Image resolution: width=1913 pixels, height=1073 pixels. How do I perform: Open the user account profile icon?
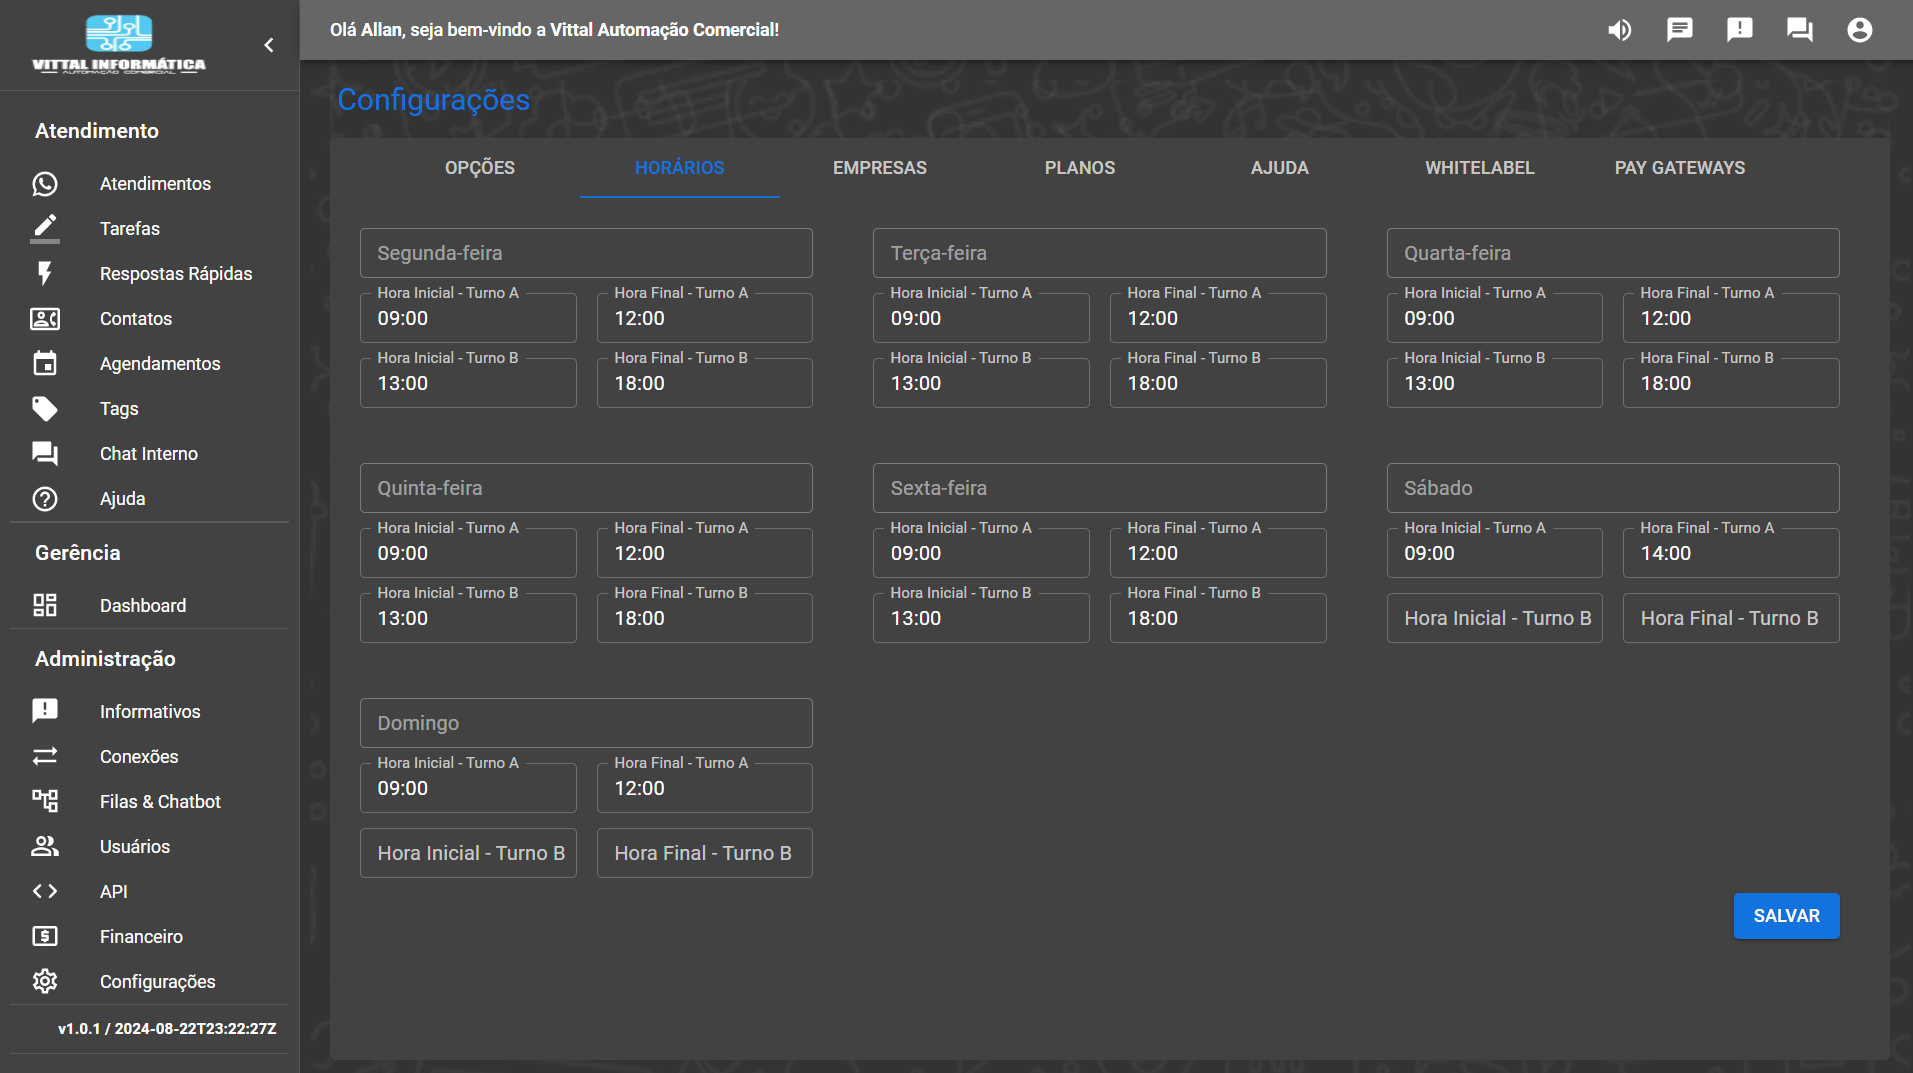1860,30
